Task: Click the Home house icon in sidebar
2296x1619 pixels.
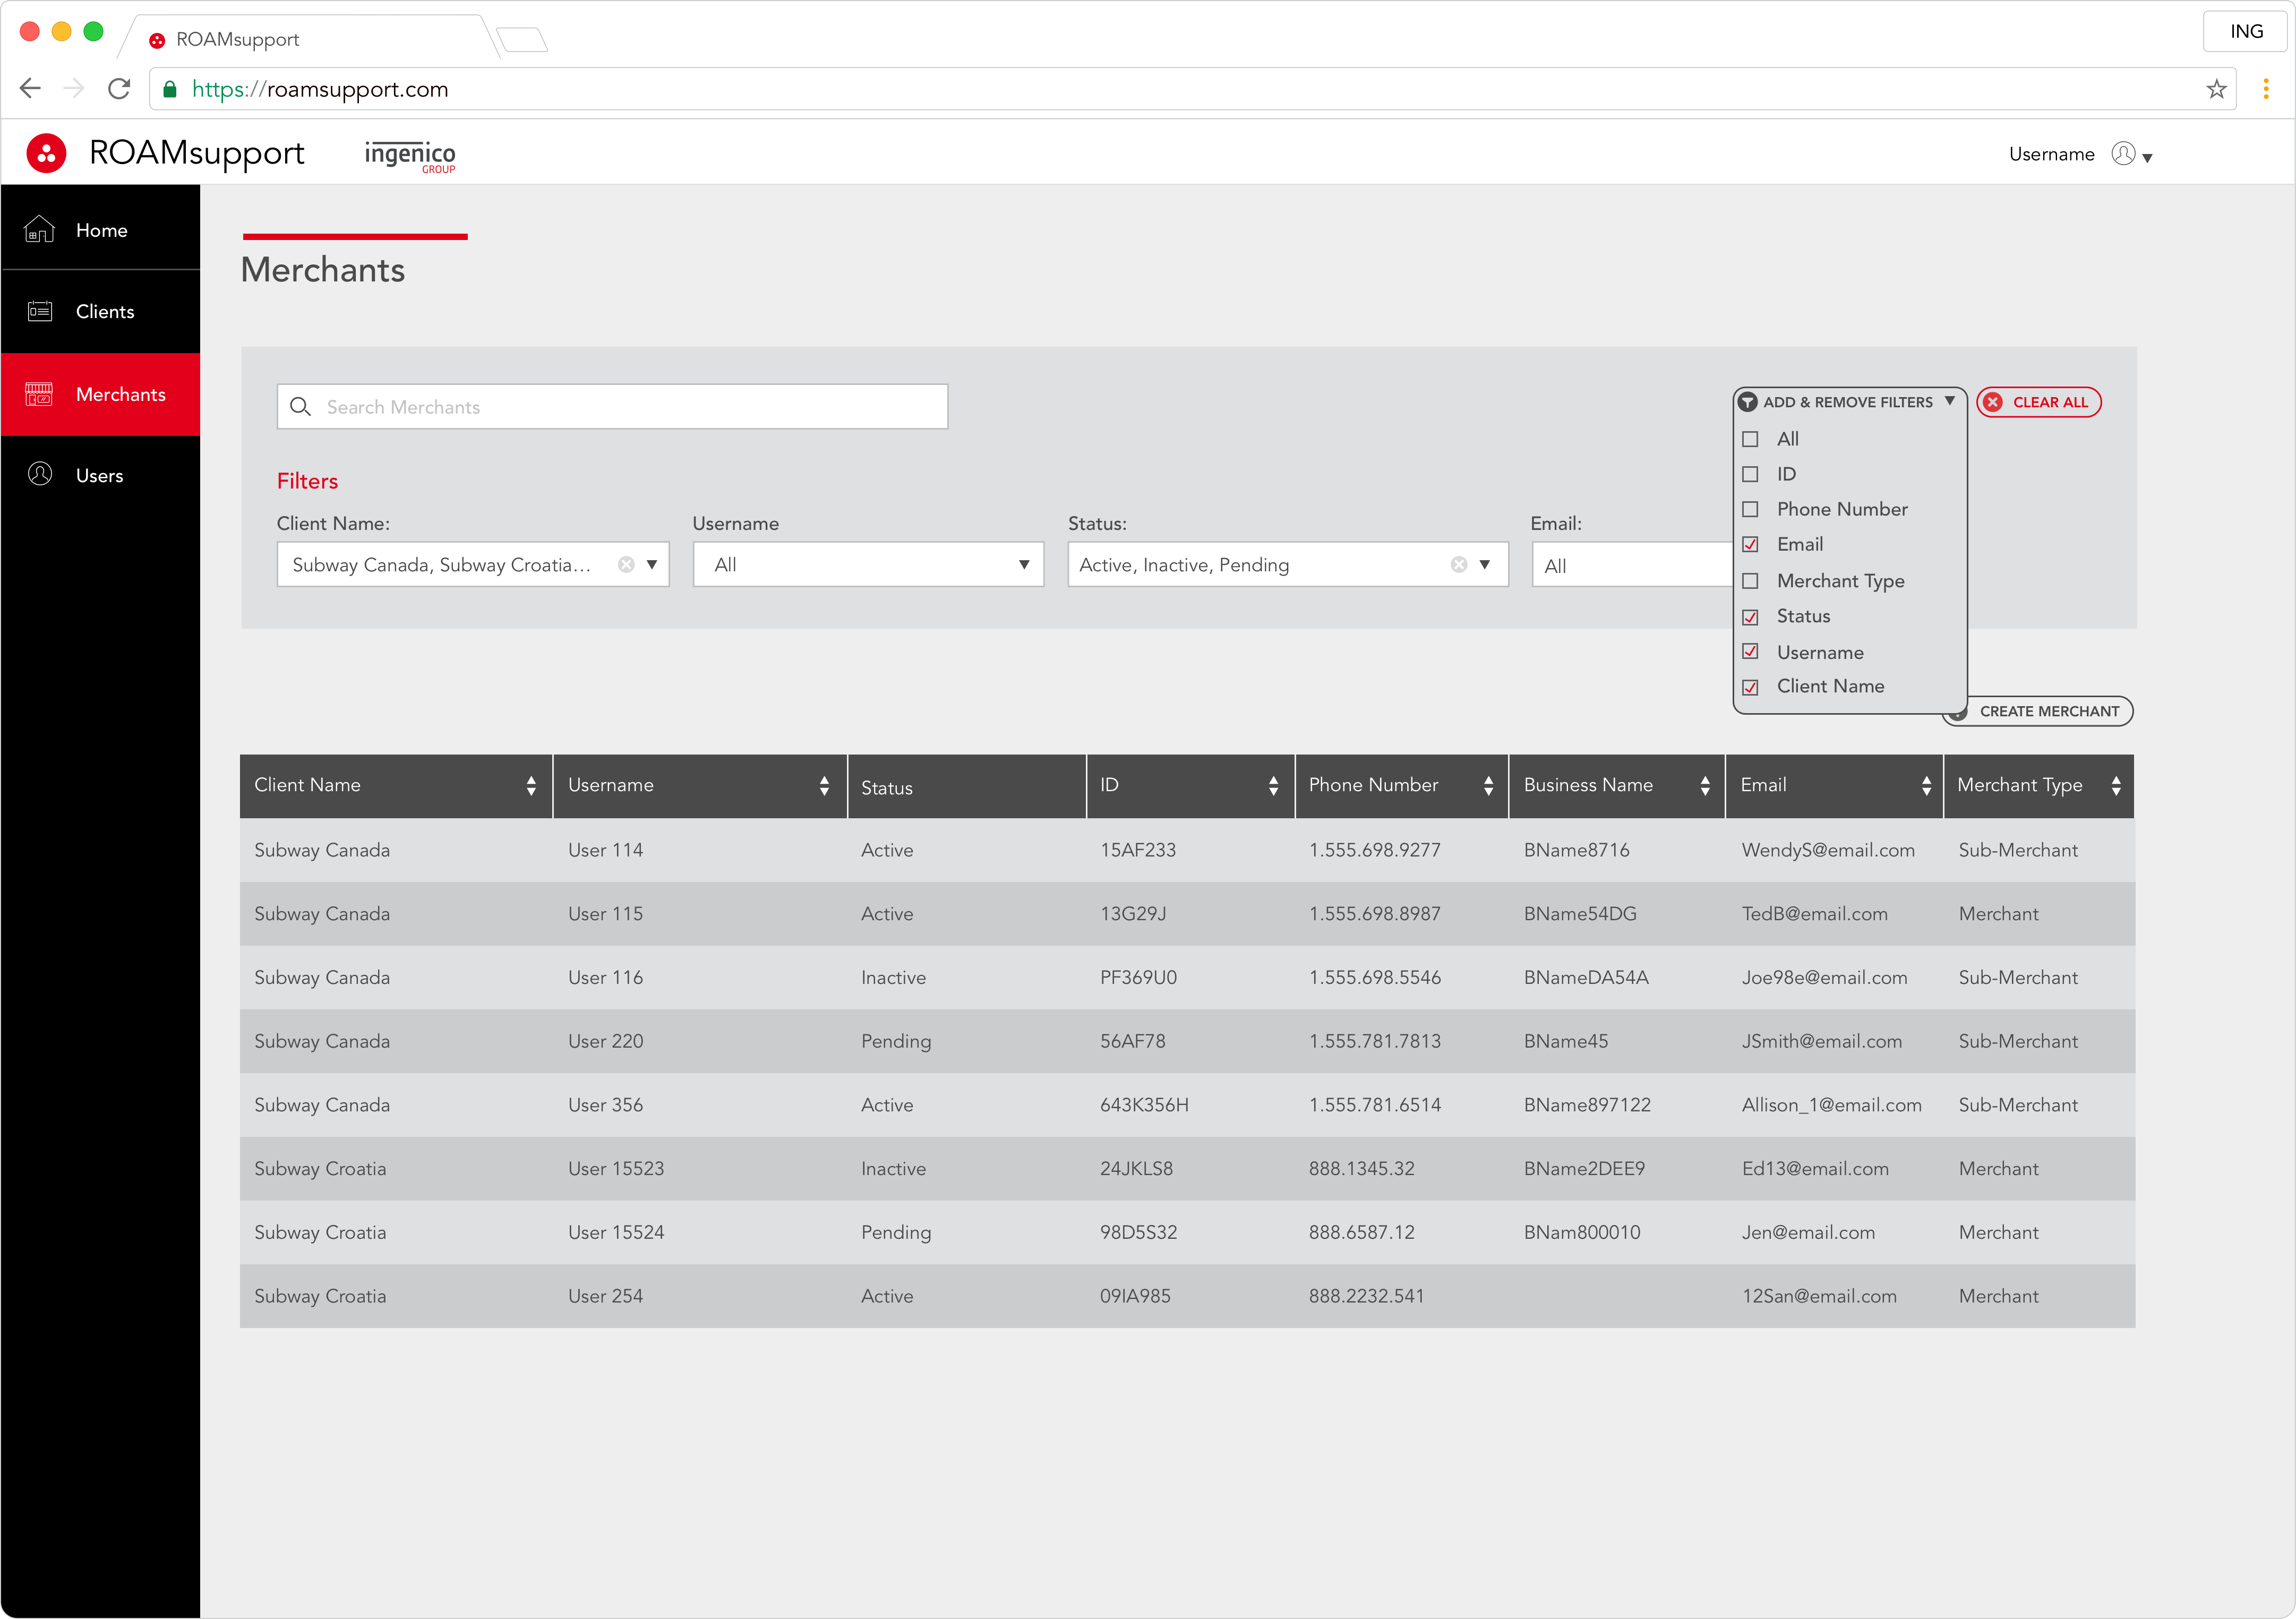Action: 39,230
